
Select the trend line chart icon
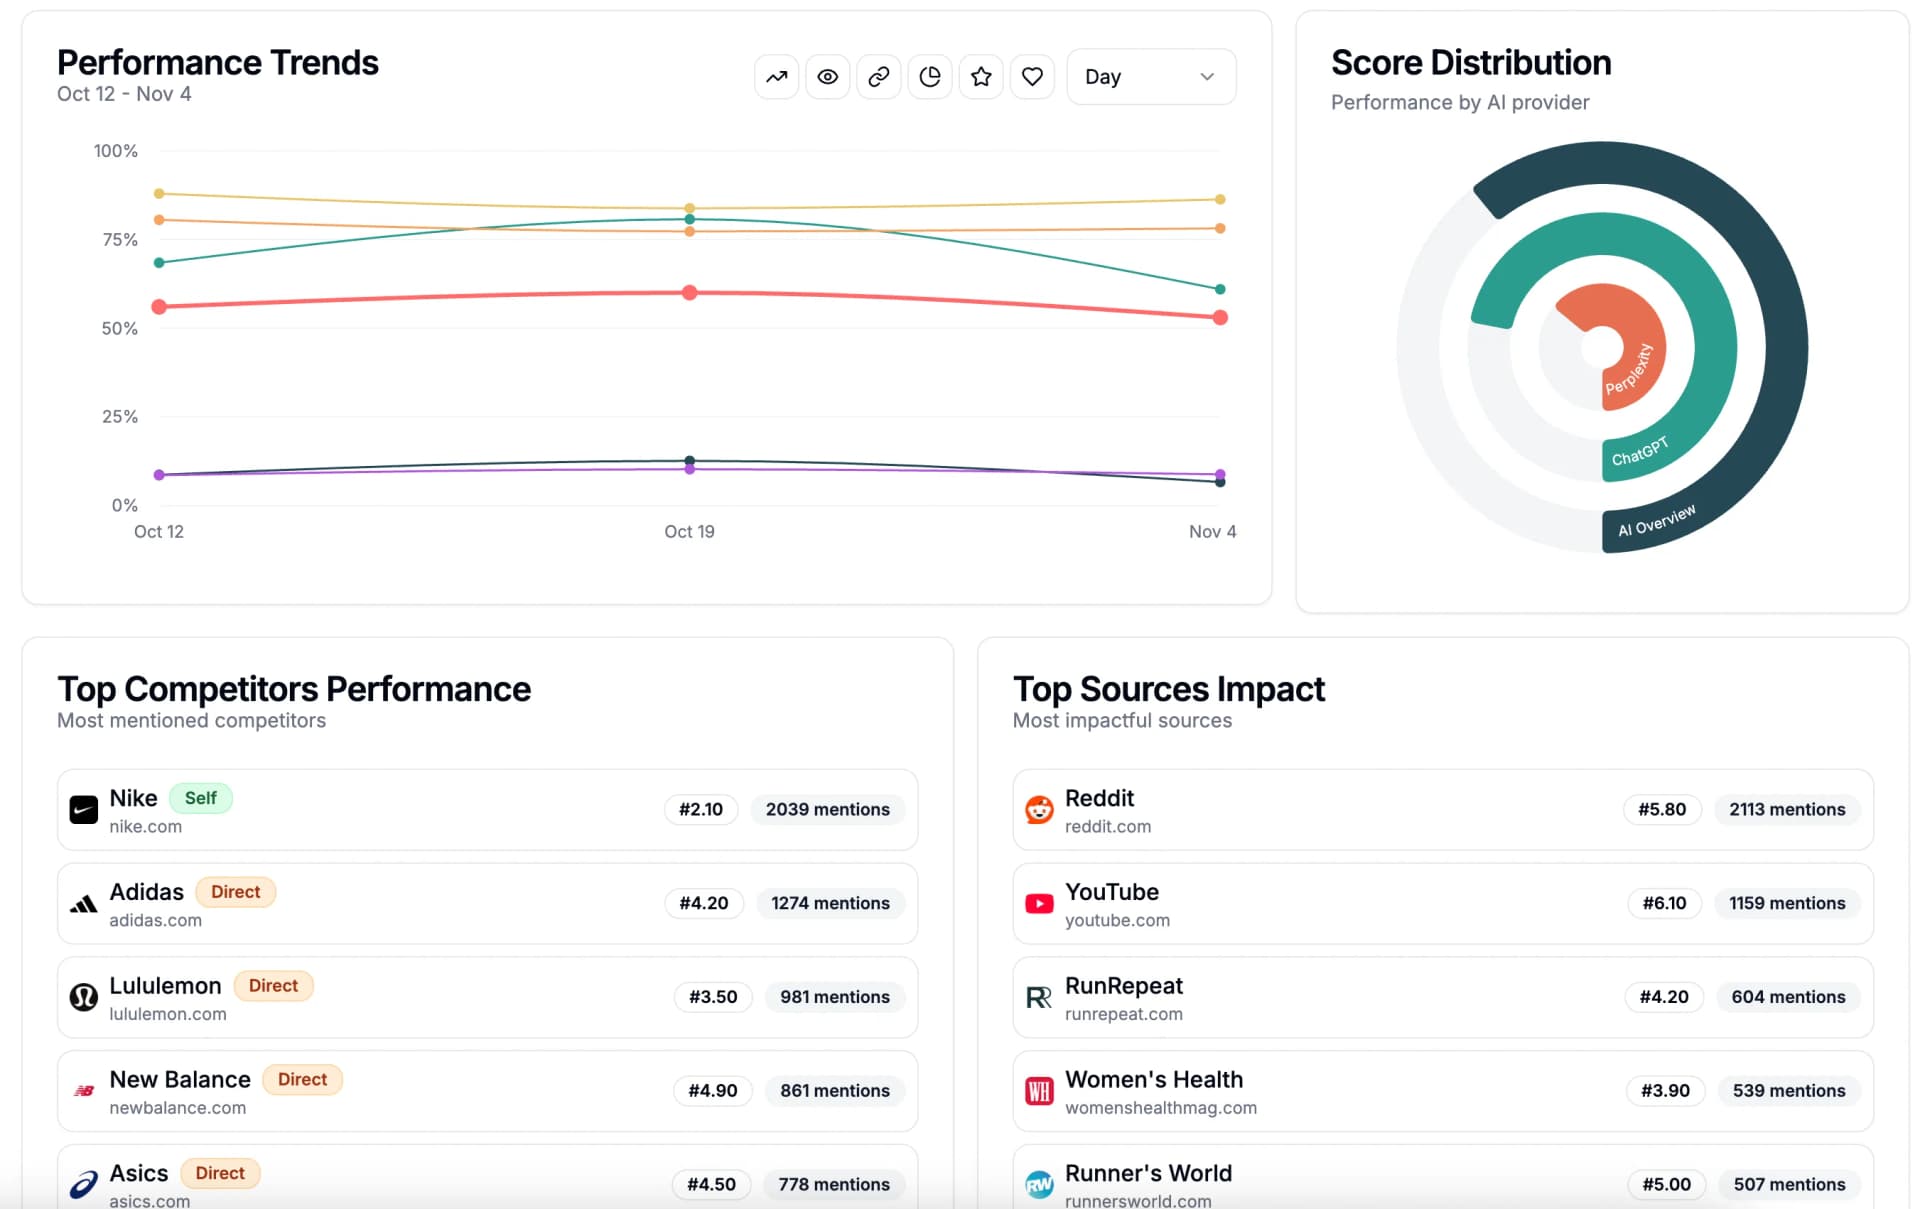(x=777, y=76)
